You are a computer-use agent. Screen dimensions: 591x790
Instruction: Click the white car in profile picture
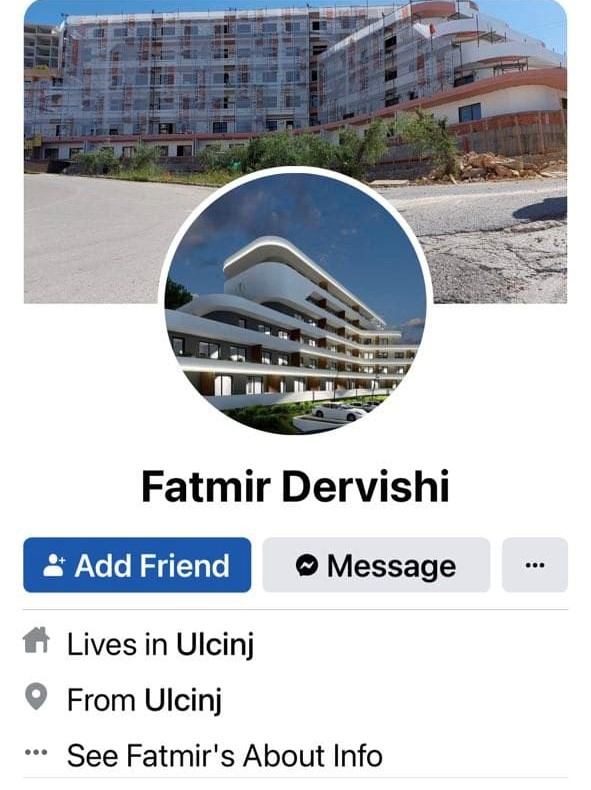339,412
